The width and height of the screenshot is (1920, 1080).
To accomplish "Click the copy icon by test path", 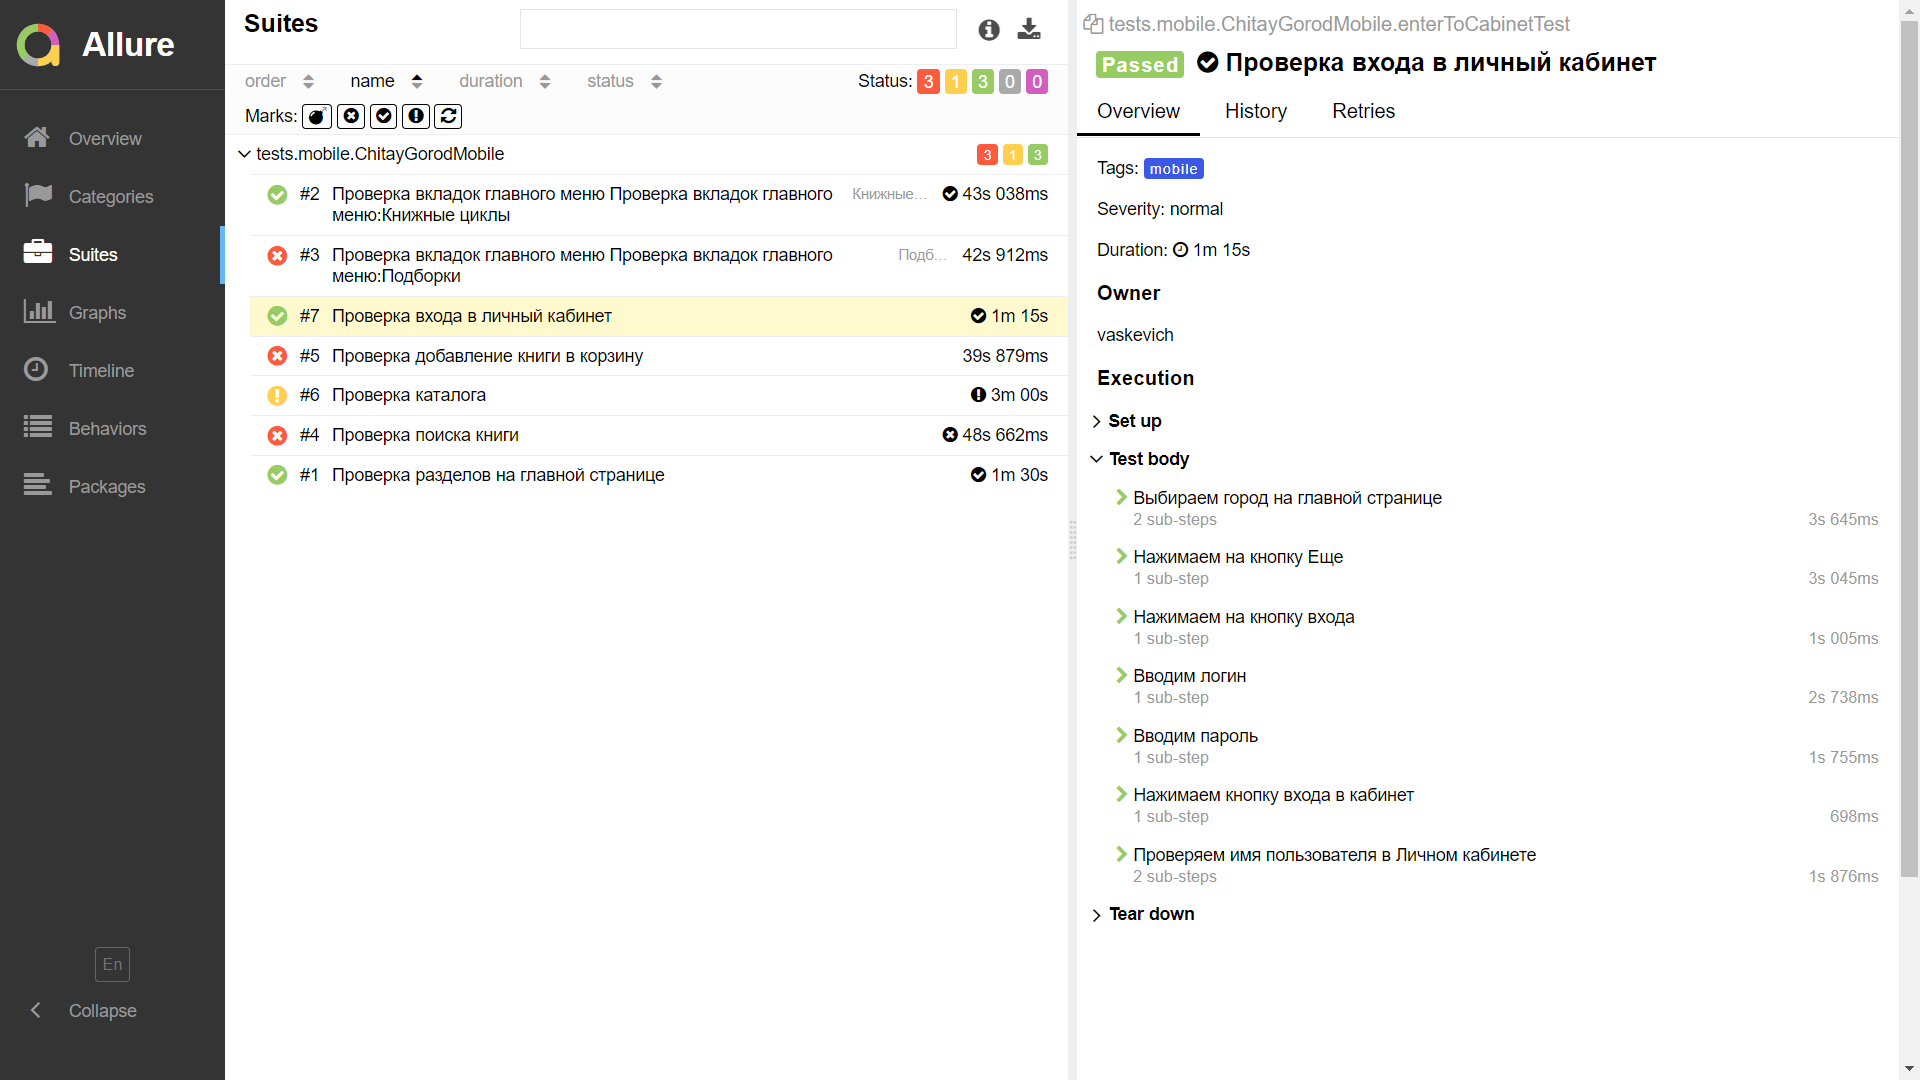I will [1093, 24].
